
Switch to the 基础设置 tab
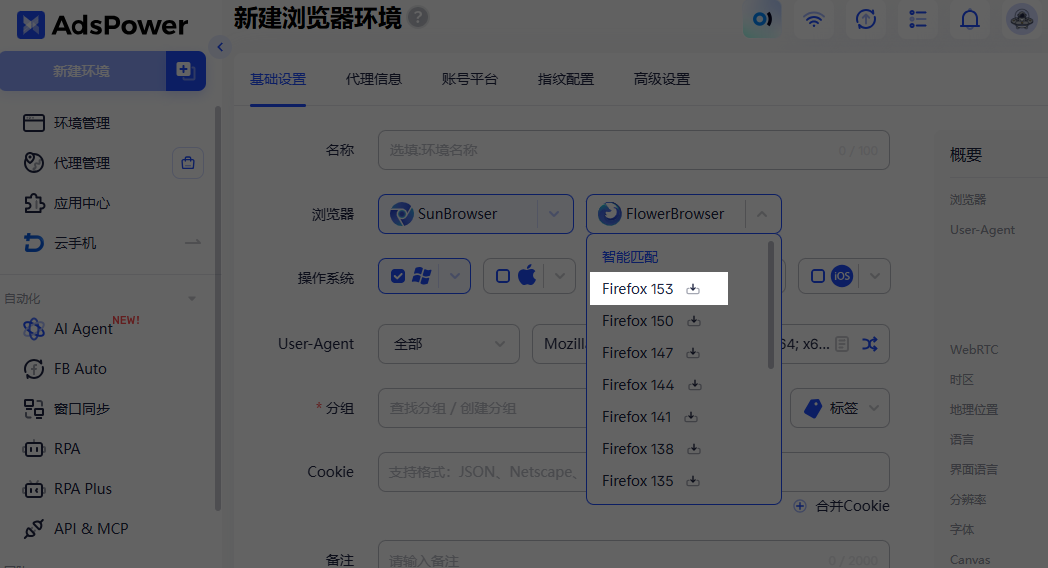[x=278, y=79]
